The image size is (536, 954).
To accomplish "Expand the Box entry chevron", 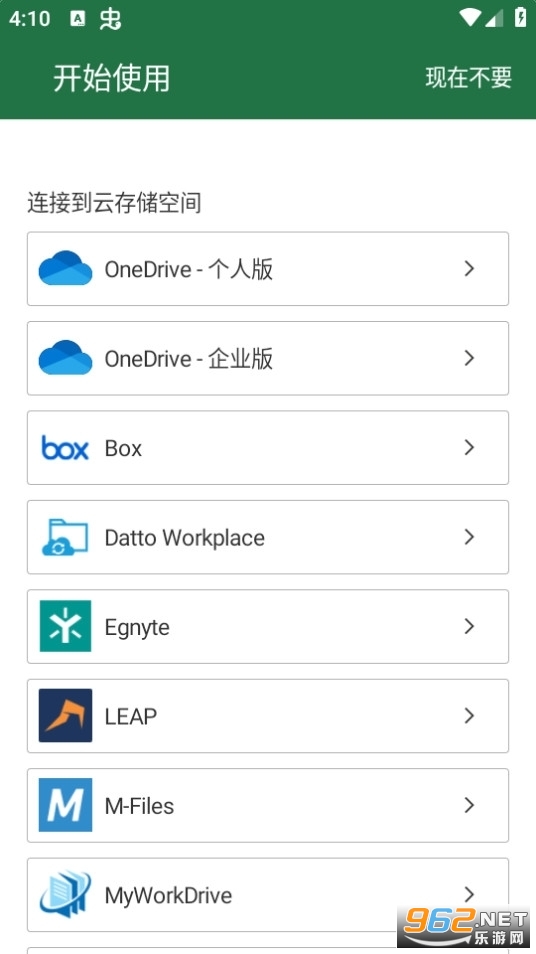I will 469,447.
